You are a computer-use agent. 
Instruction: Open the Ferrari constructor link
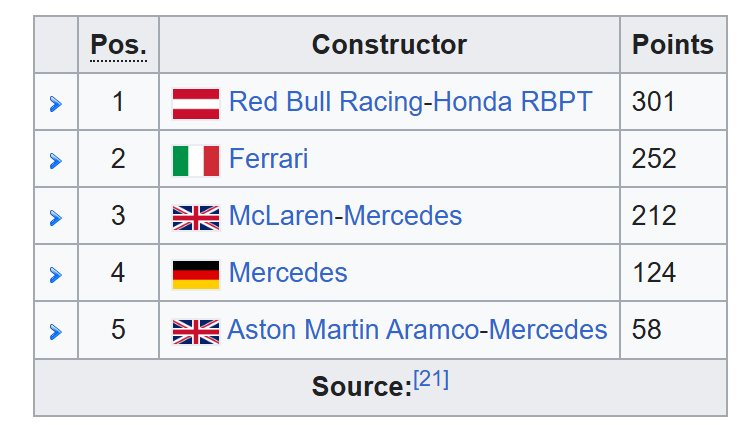[x=268, y=159]
